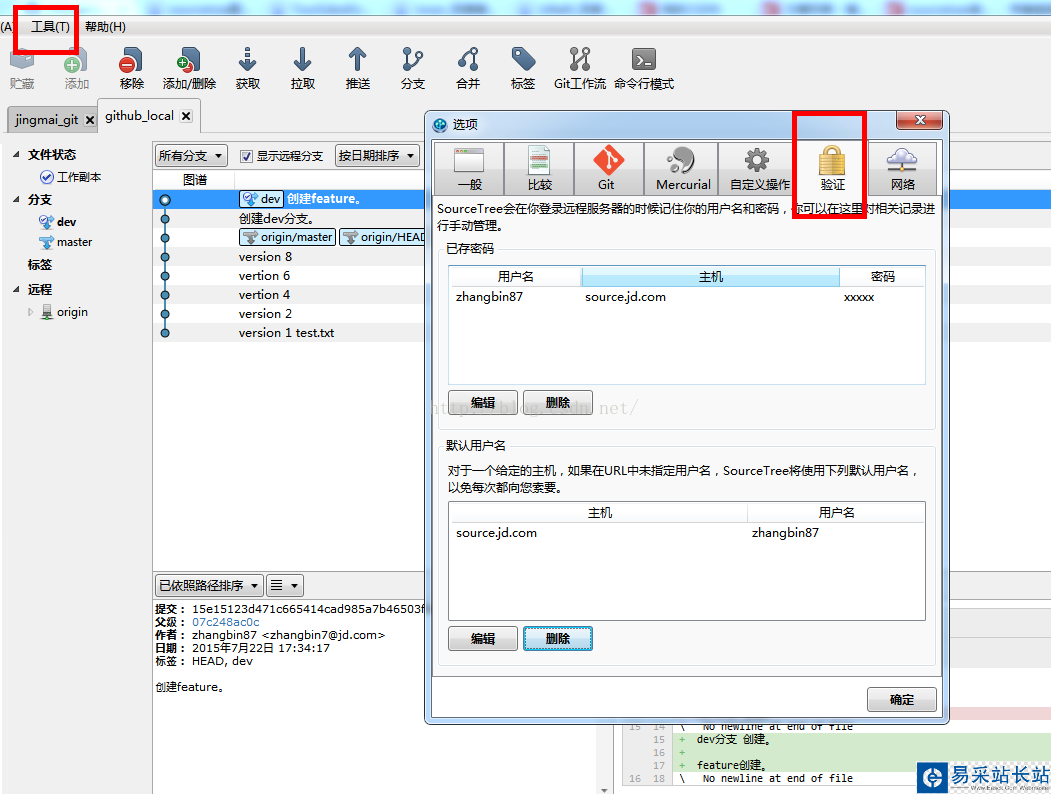Delete (删除) the default username entry
Screen dimensions: 1051x794
[x=558, y=639]
